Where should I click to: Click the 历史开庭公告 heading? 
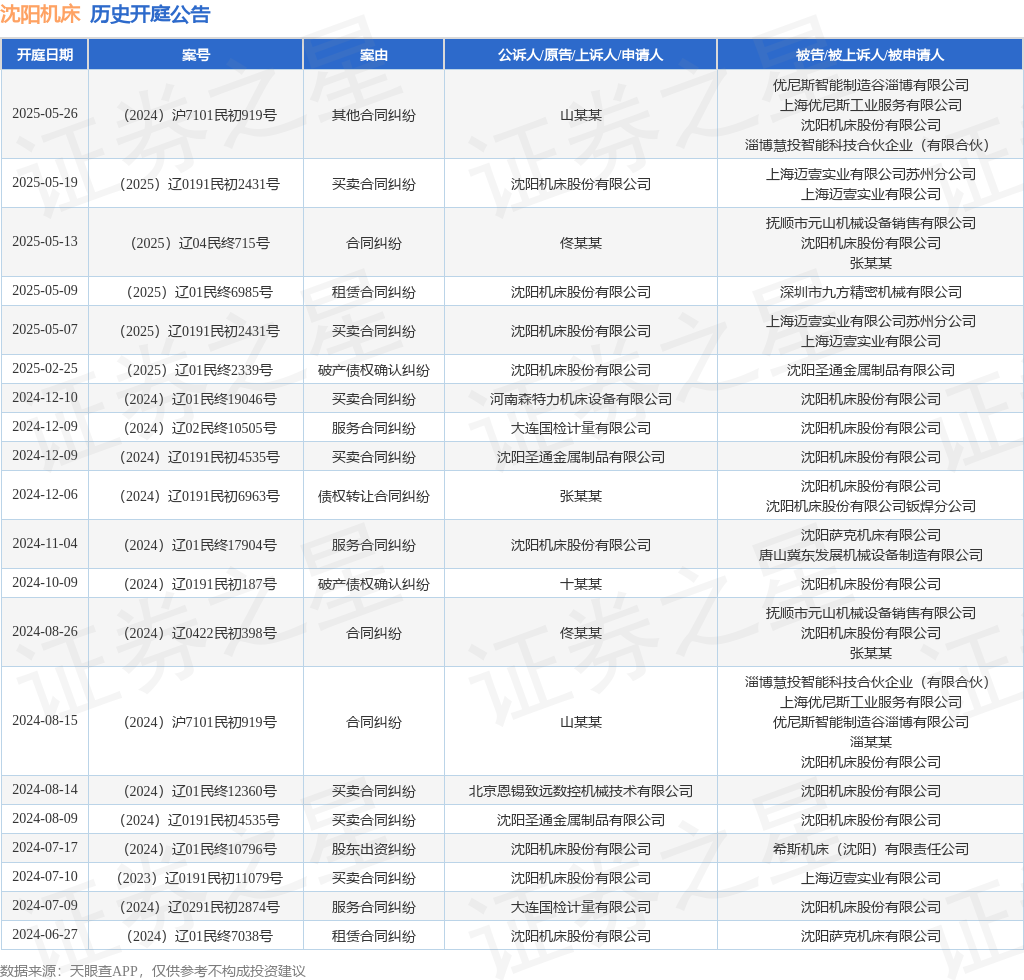click(x=150, y=14)
